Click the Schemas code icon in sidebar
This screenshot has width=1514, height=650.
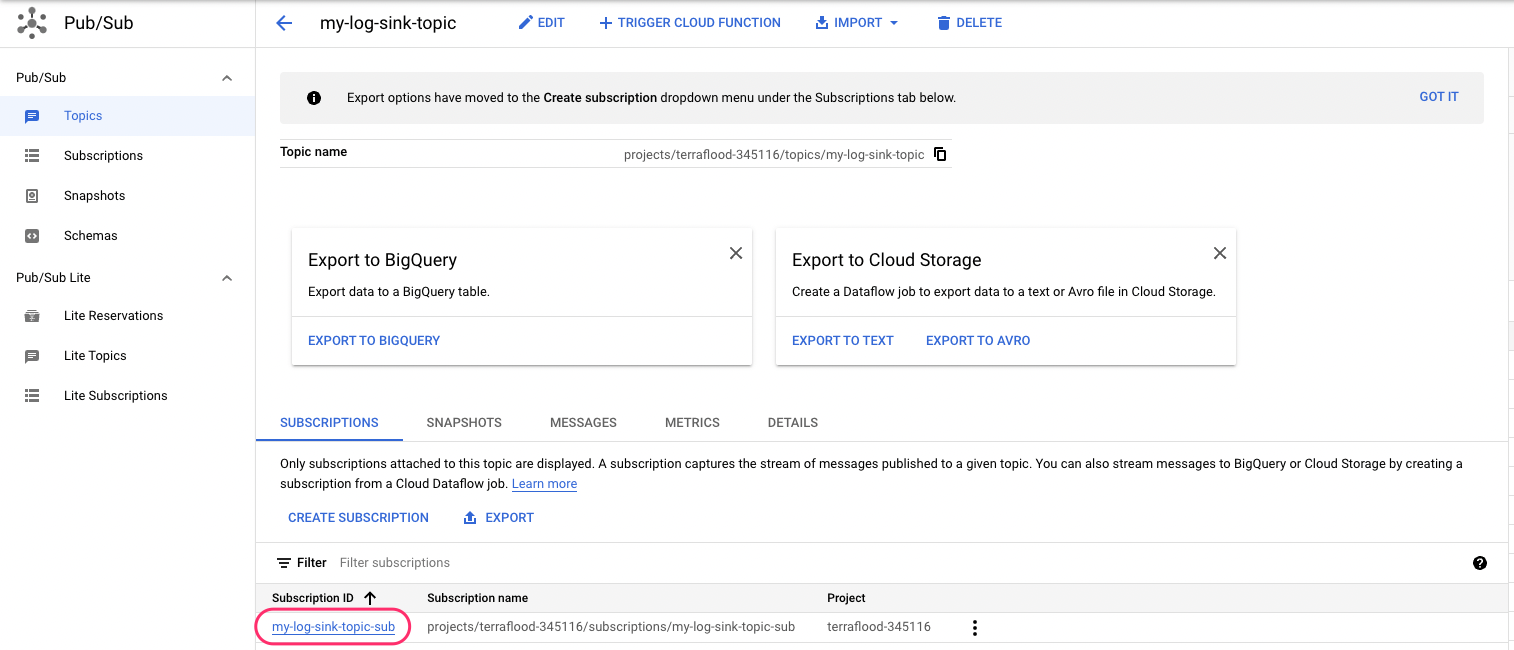tap(32, 236)
